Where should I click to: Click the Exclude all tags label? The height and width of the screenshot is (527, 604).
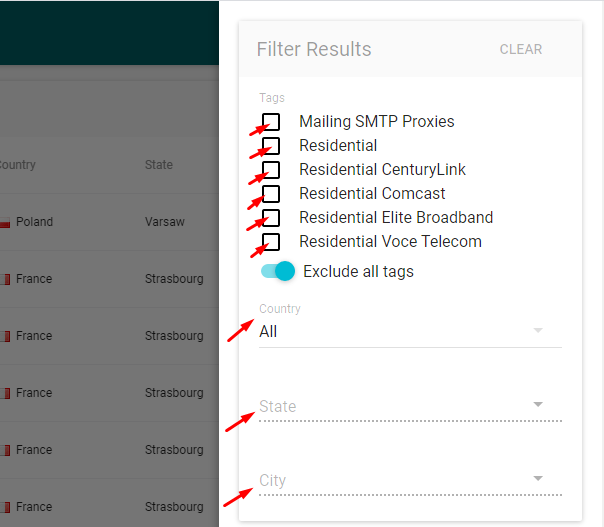358,272
